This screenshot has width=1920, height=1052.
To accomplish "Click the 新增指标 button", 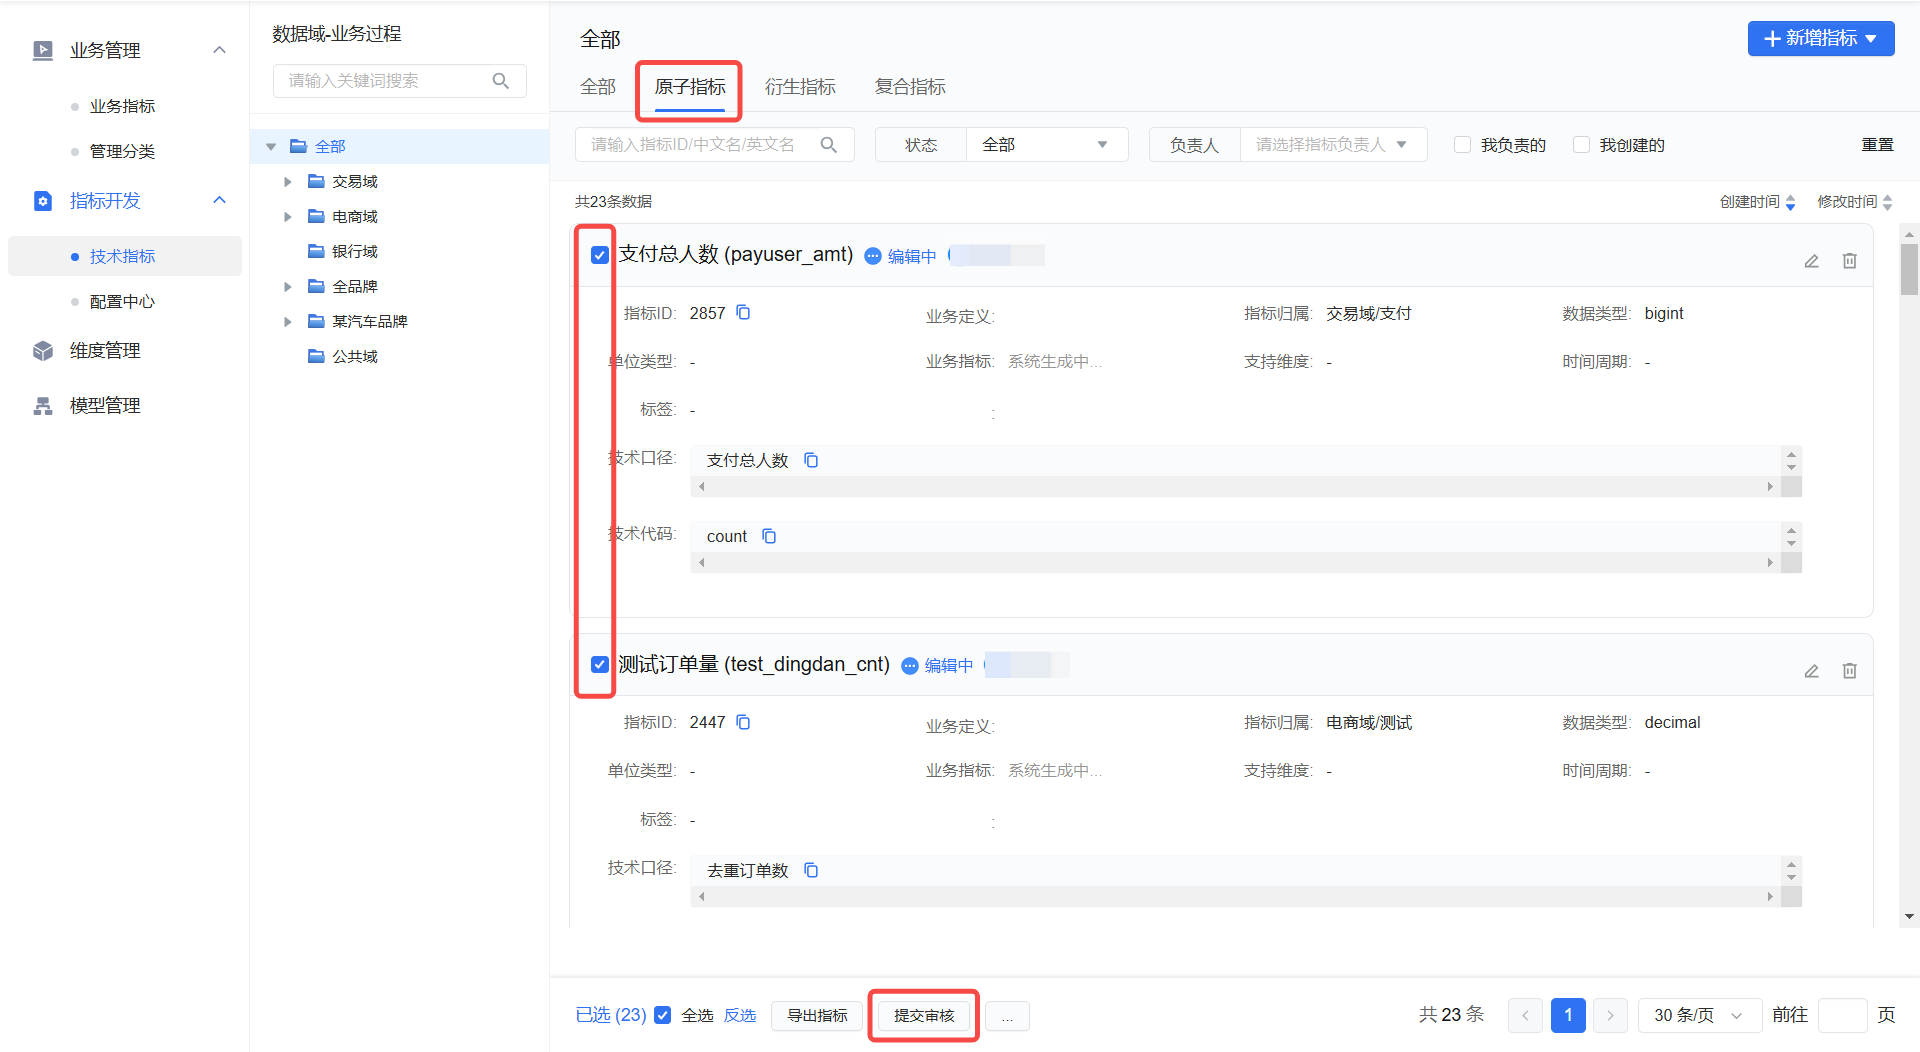I will 1820,38.
